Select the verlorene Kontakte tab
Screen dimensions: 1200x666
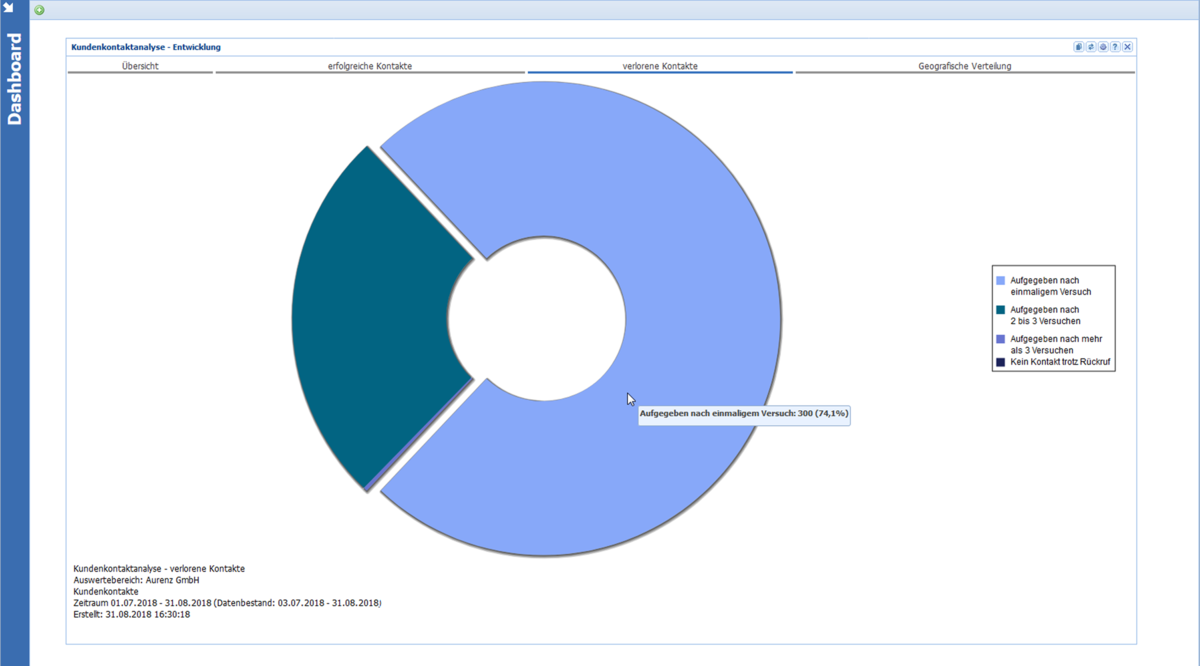[660, 66]
